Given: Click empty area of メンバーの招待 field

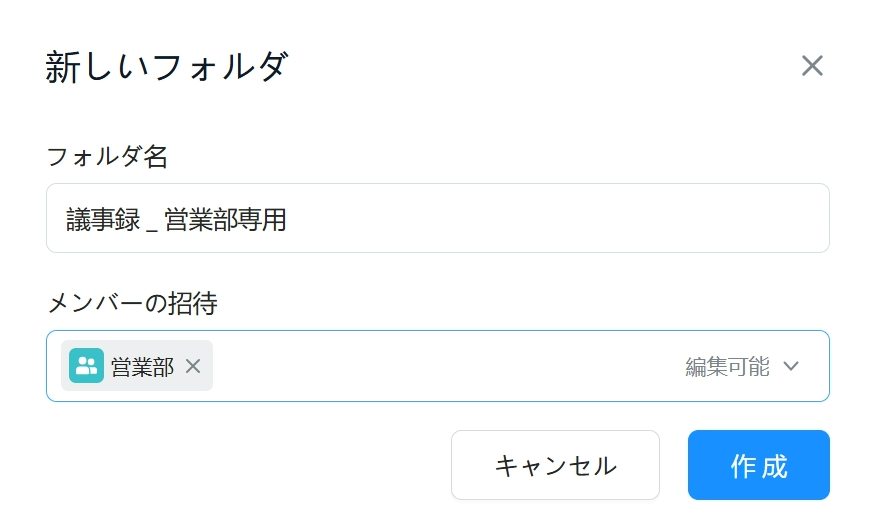Looking at the screenshot, I should (444, 366).
